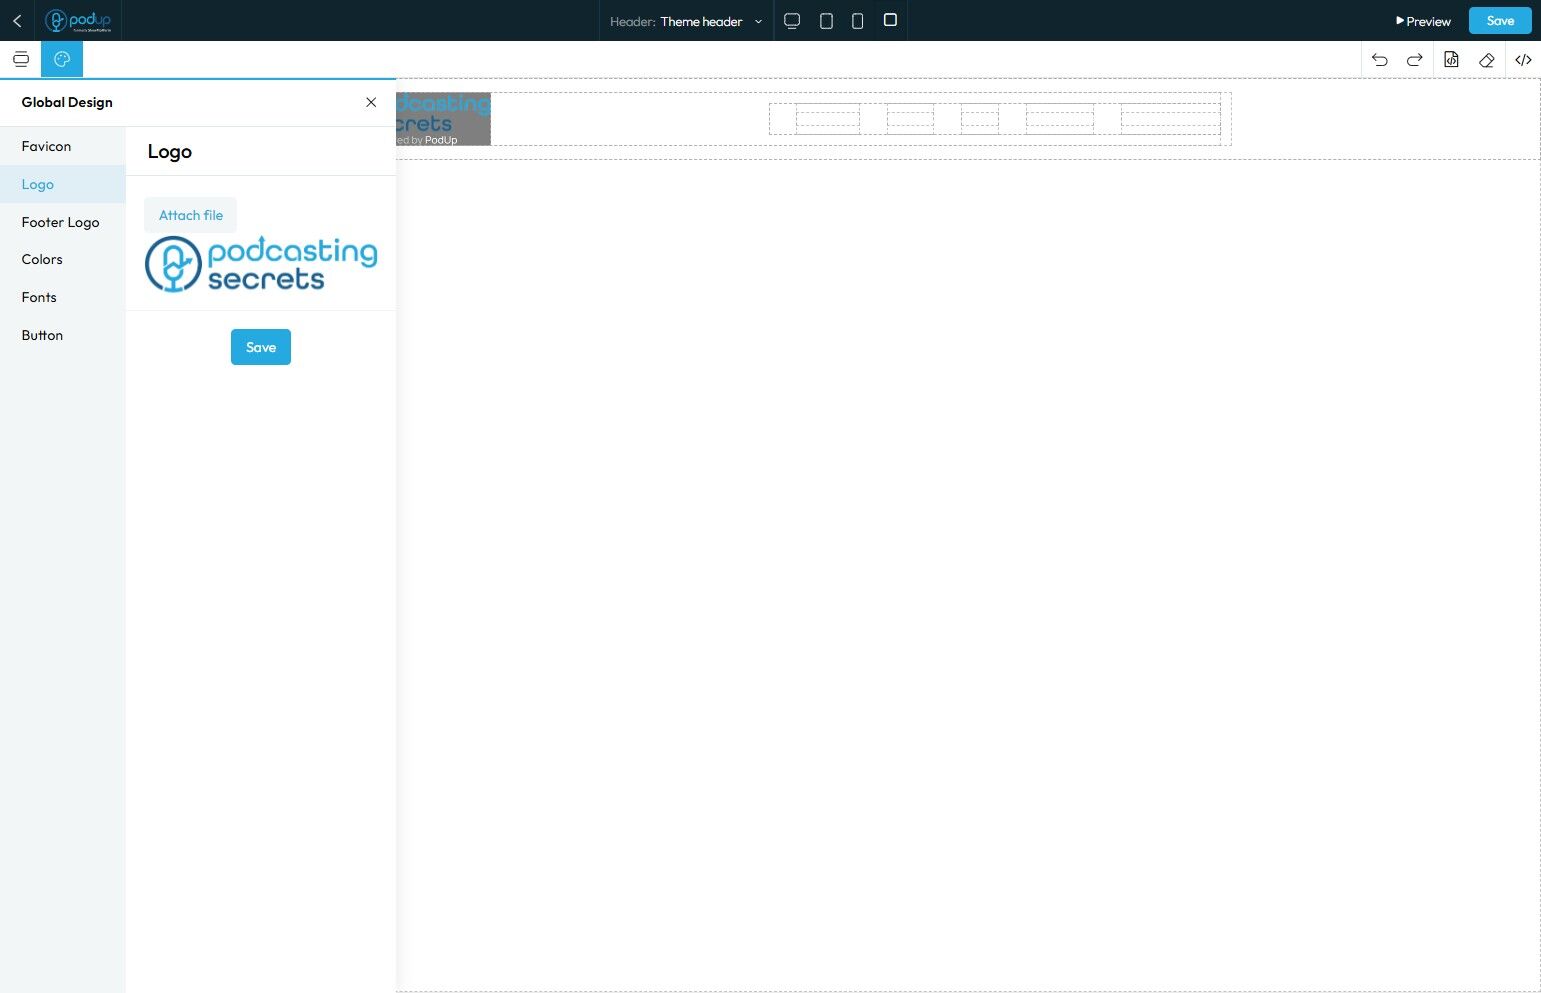The width and height of the screenshot is (1541, 993).
Task: Redo the last undone change
Action: (x=1415, y=60)
